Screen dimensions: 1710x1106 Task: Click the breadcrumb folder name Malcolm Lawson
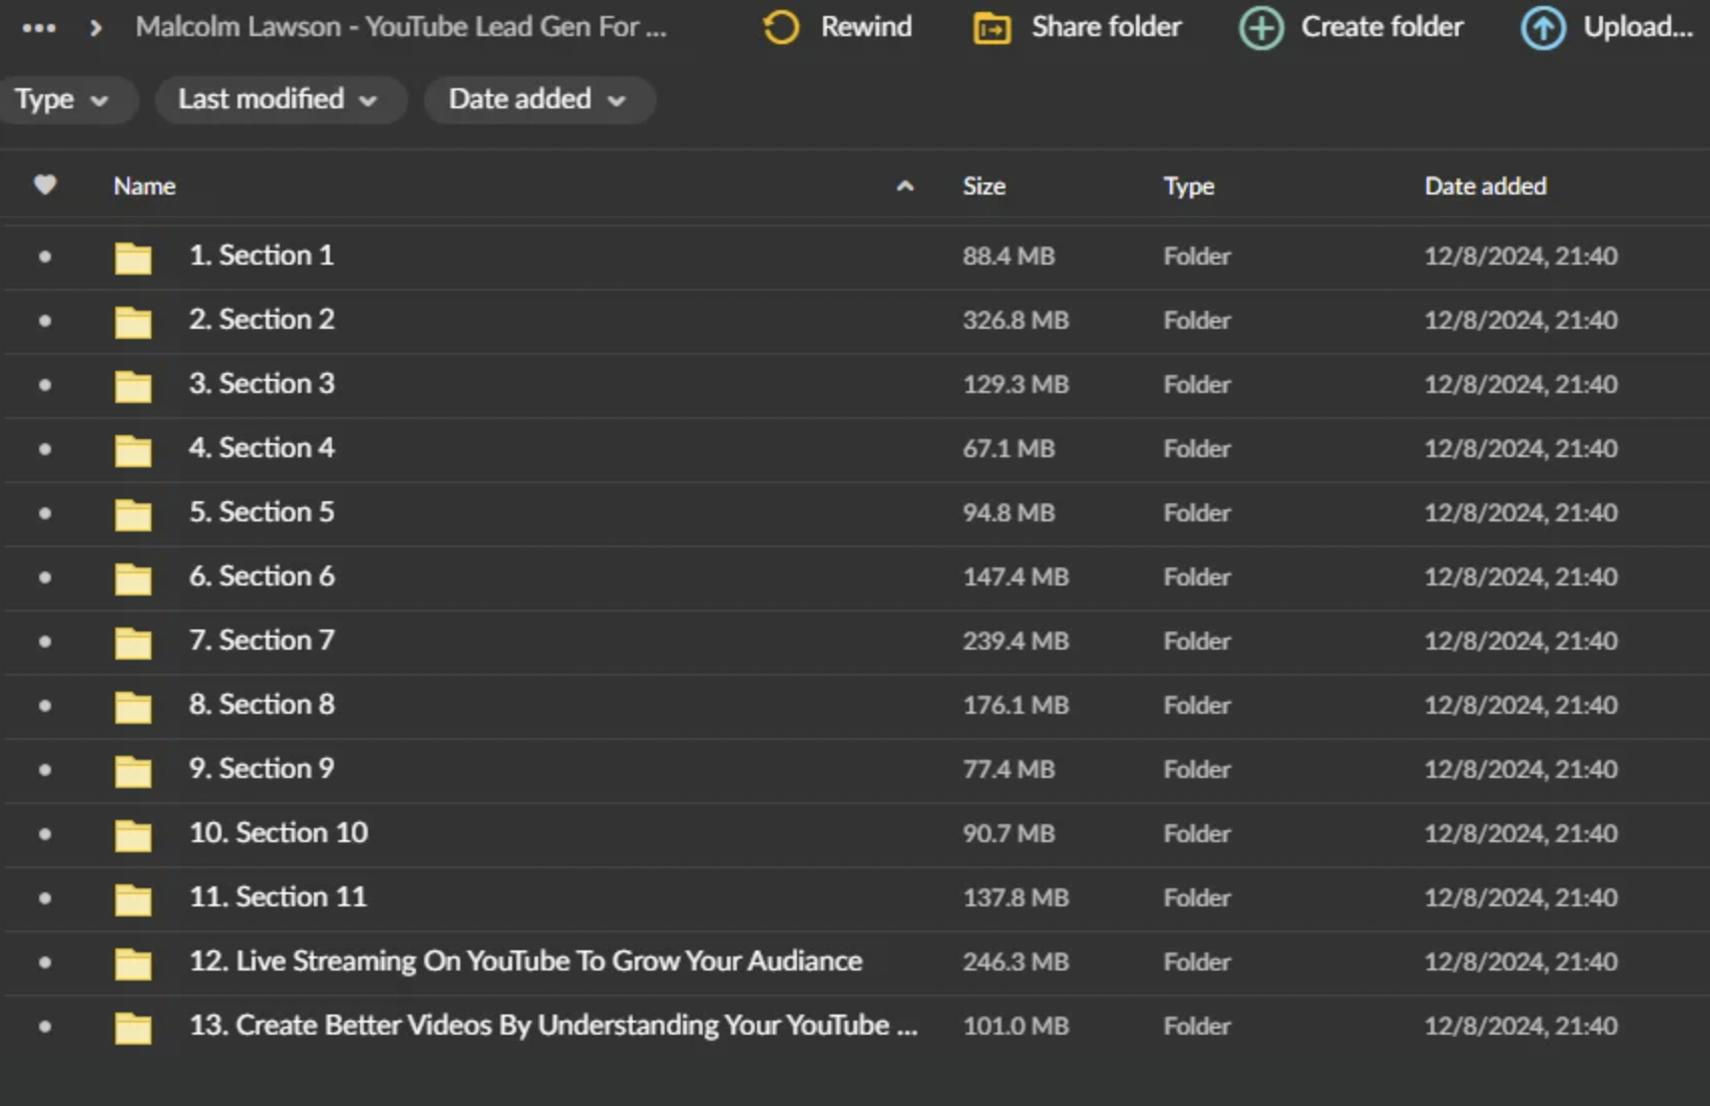[x=400, y=27]
